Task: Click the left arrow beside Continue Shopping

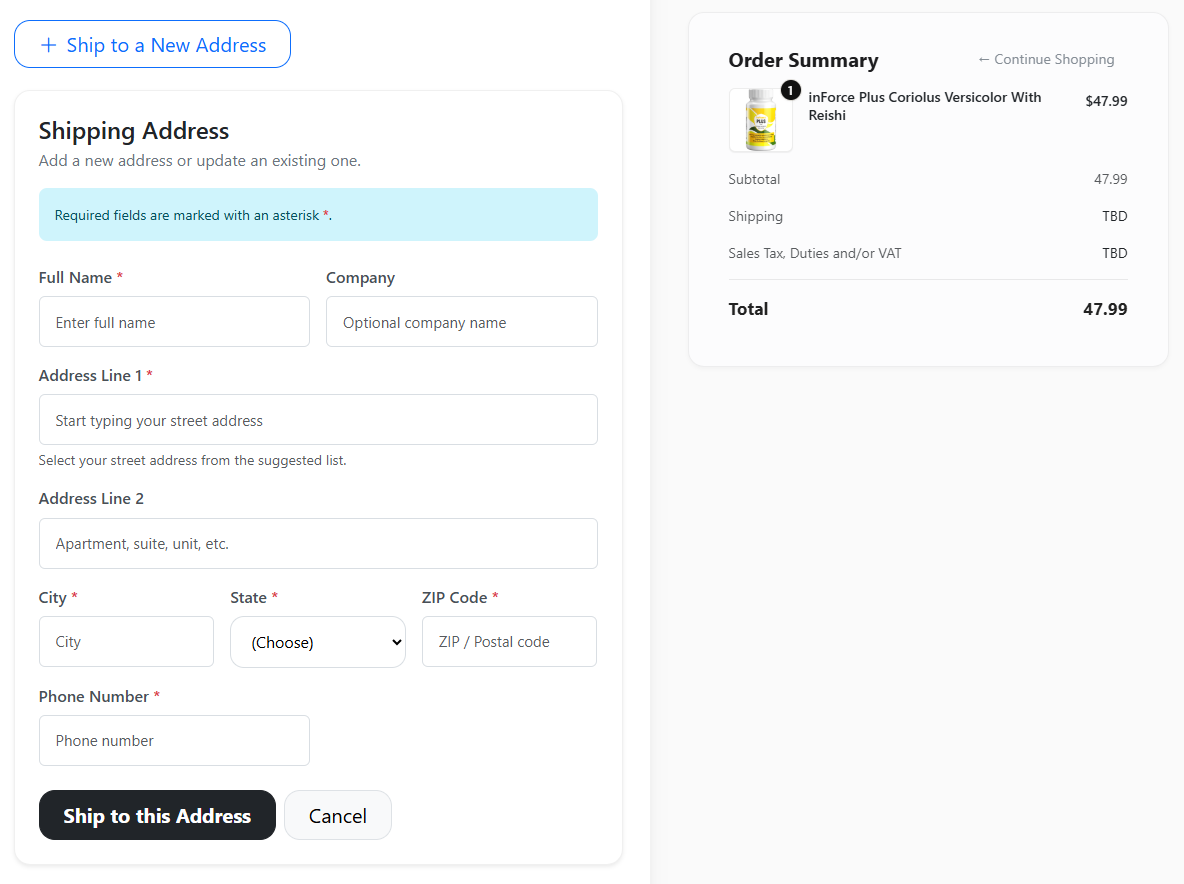Action: (983, 59)
